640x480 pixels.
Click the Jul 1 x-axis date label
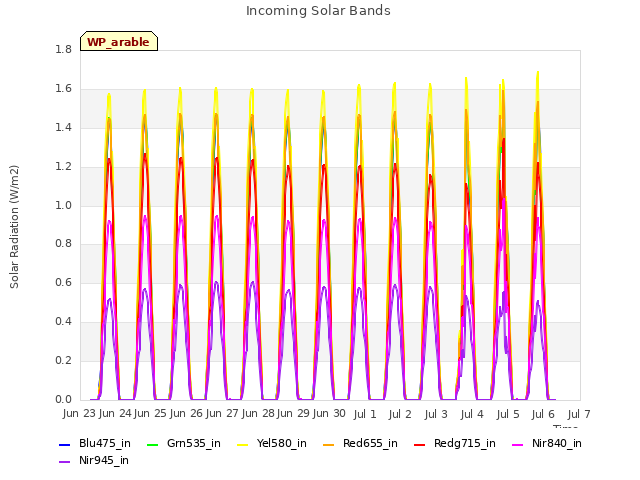365,414
